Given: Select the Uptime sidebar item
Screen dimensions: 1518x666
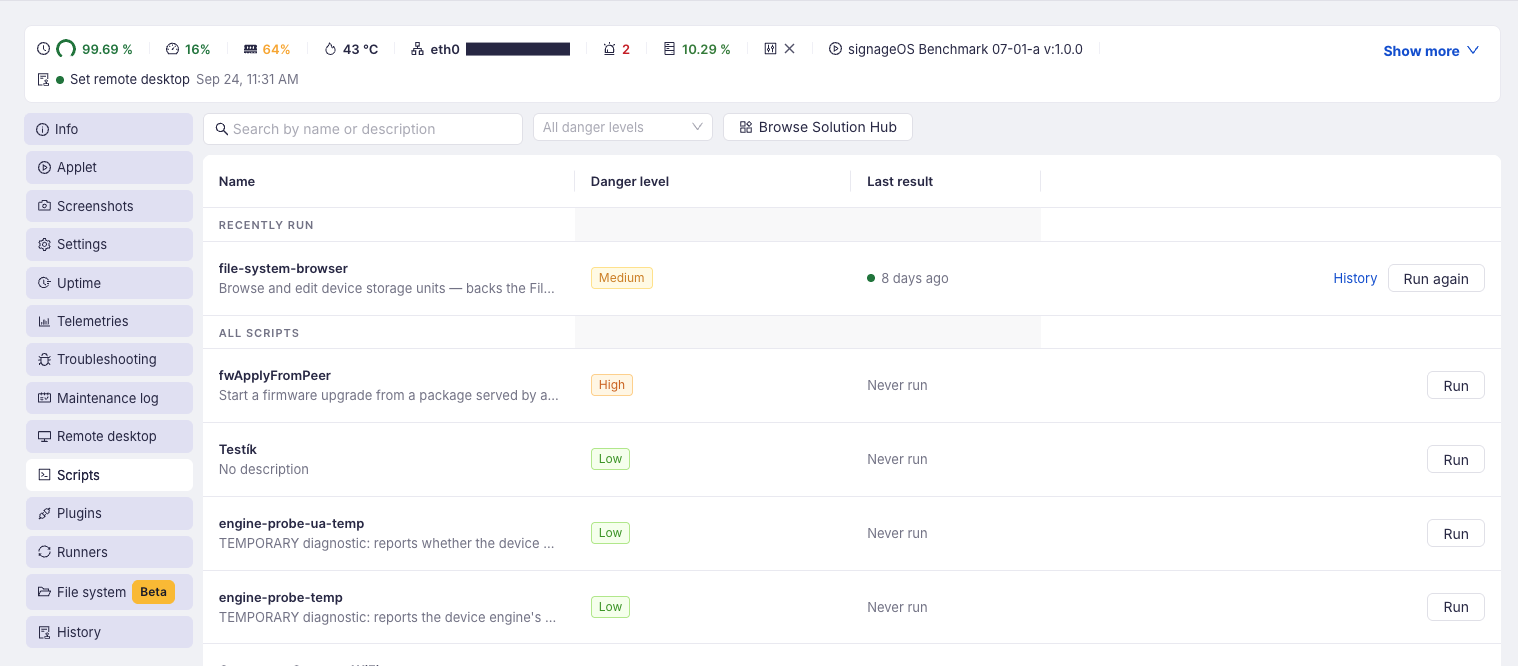Looking at the screenshot, I should pyautogui.click(x=109, y=283).
